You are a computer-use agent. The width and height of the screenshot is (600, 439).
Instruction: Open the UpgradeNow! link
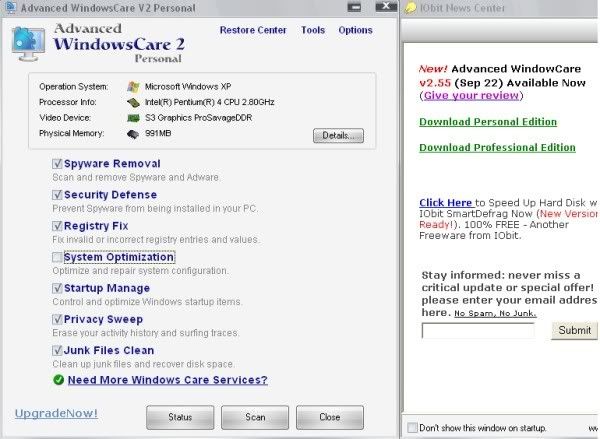pos(56,413)
